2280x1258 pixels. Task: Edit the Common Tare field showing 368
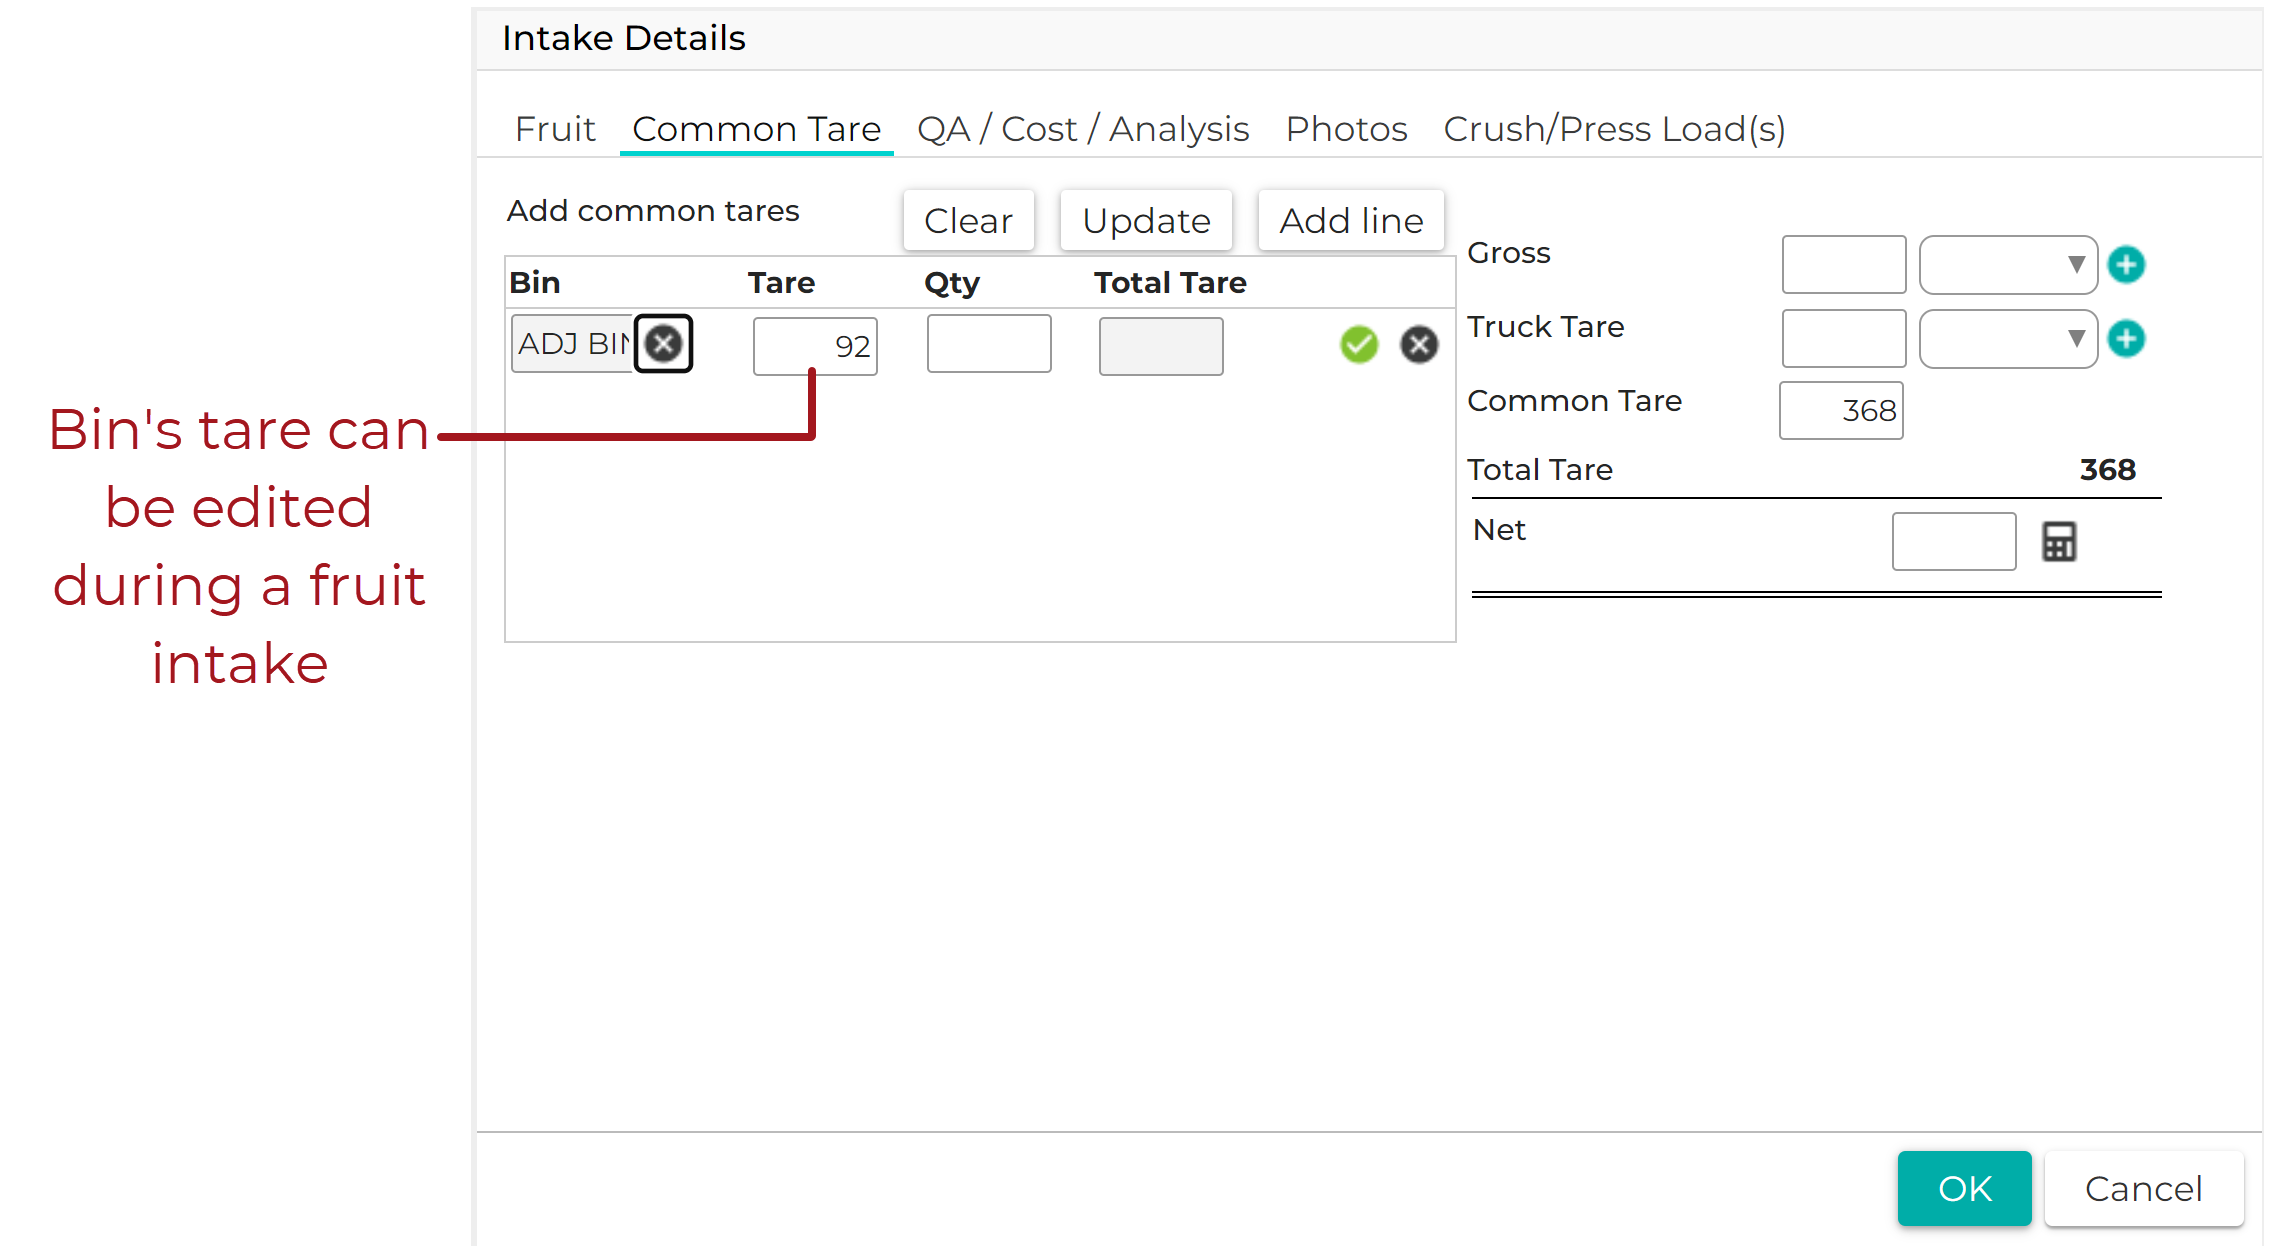1841,411
